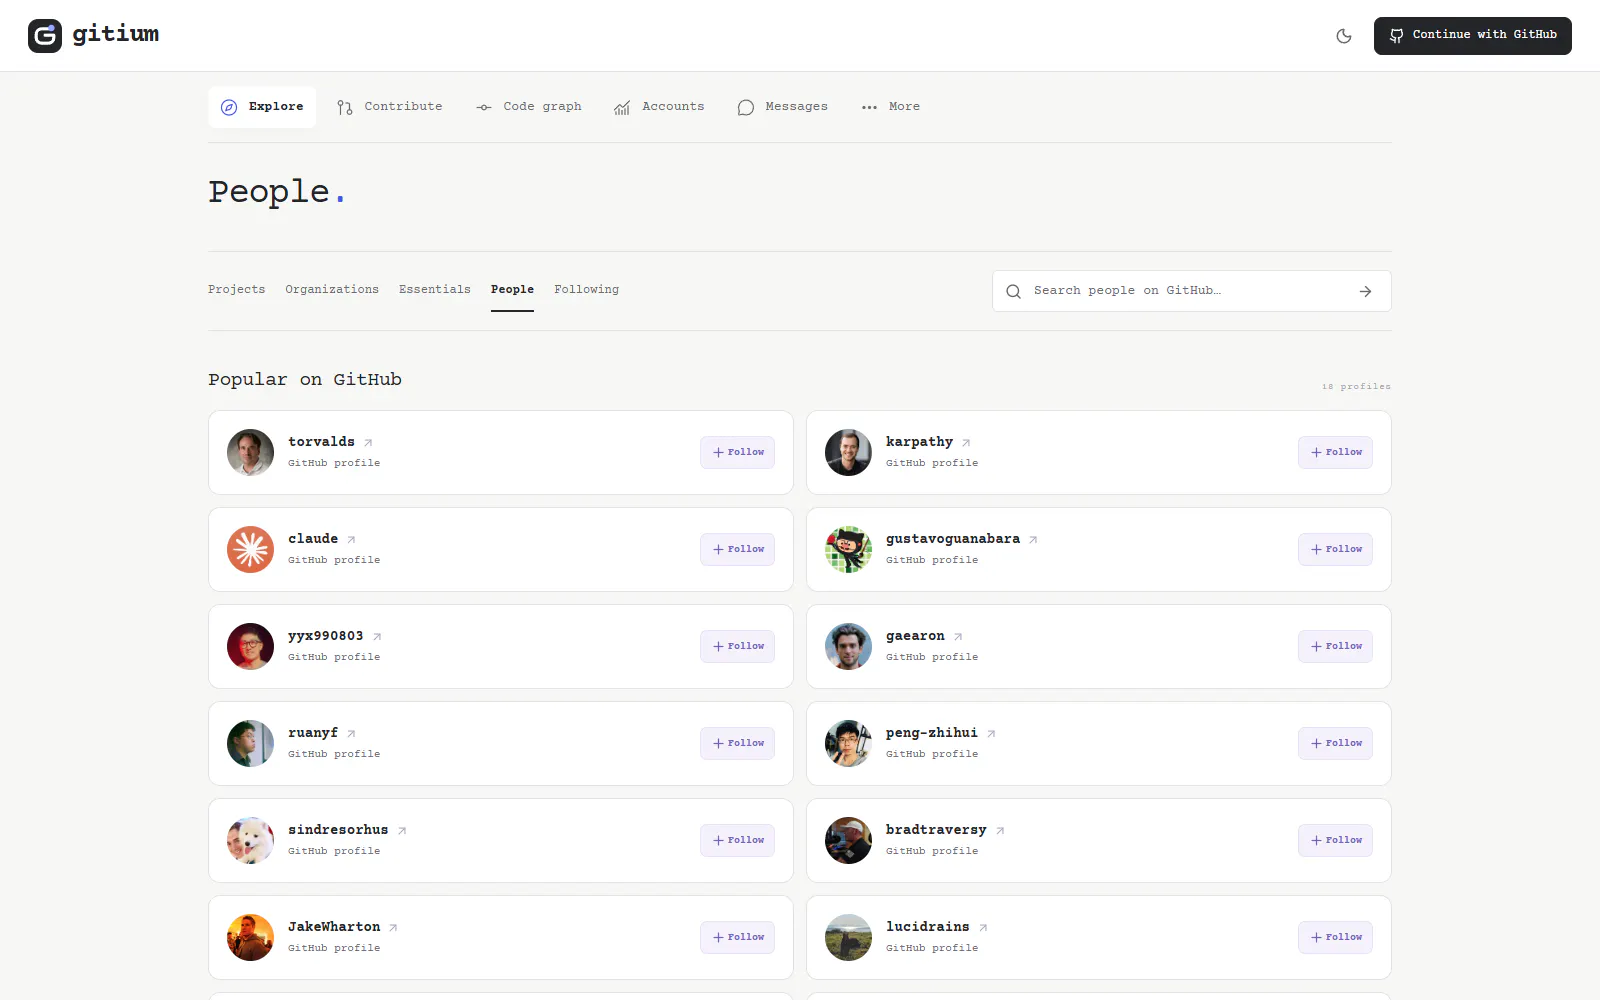Open peng-zhihui external link arrow icon
This screenshot has width=1600, height=1000.
991,734
